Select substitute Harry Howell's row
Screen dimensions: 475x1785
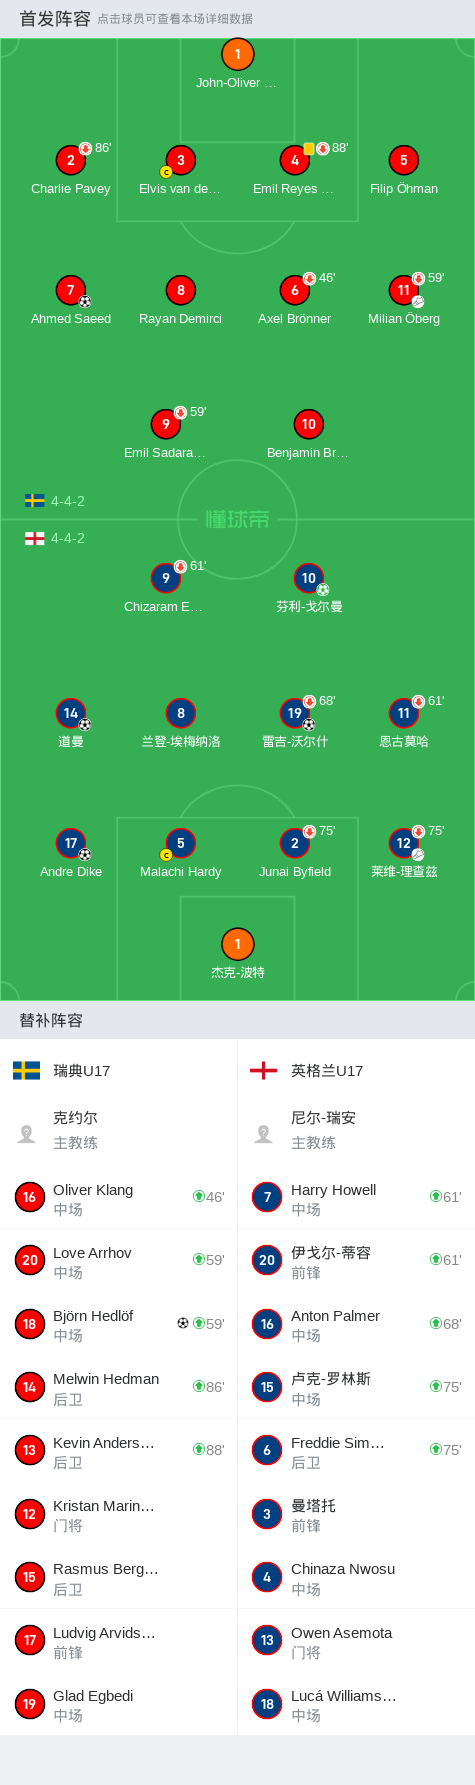coord(356,1197)
